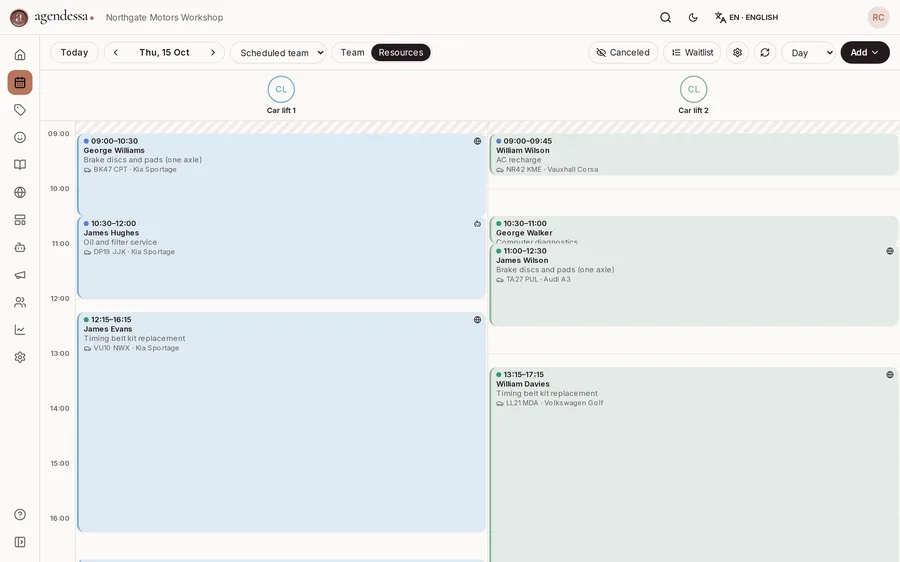900x562 pixels.
Task: Open the Thu, 15 Oct date picker
Action: pos(164,52)
